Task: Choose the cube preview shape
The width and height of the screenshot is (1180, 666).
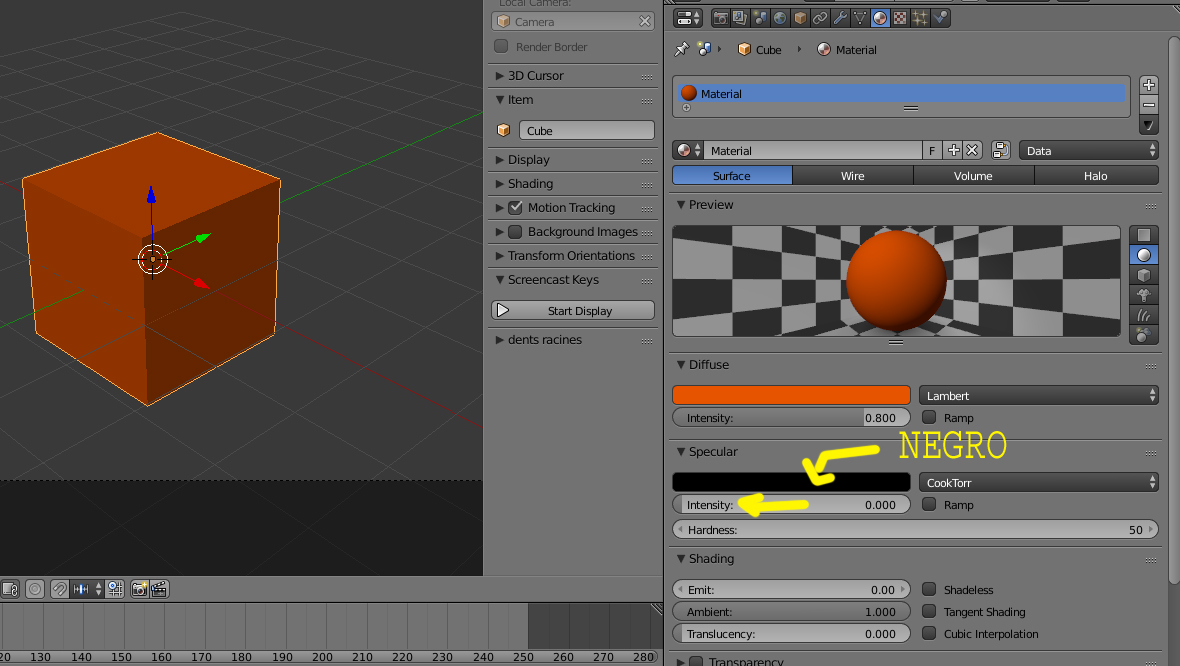Action: point(1143,275)
